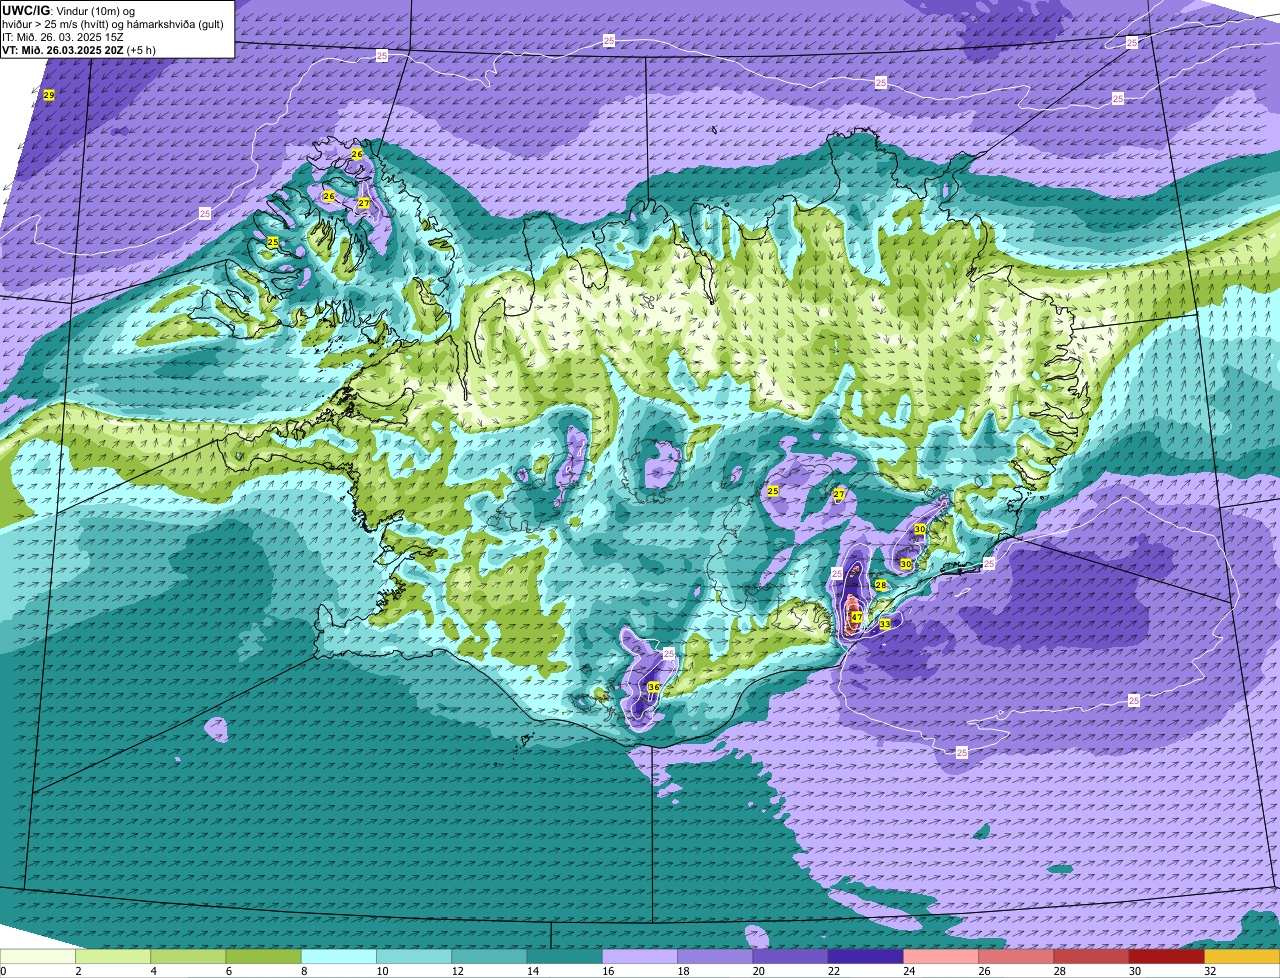Click the red 28–30 legend swatch
Image resolution: width=1280 pixels, height=978 pixels.
(1091, 956)
